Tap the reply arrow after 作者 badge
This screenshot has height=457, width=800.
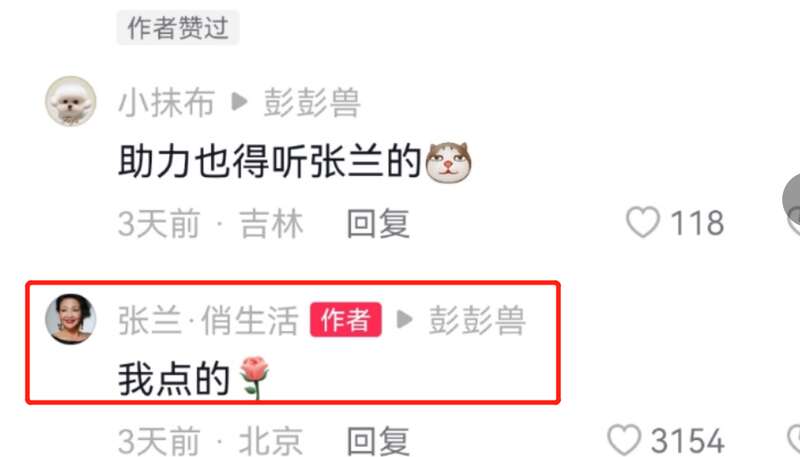[x=405, y=320]
